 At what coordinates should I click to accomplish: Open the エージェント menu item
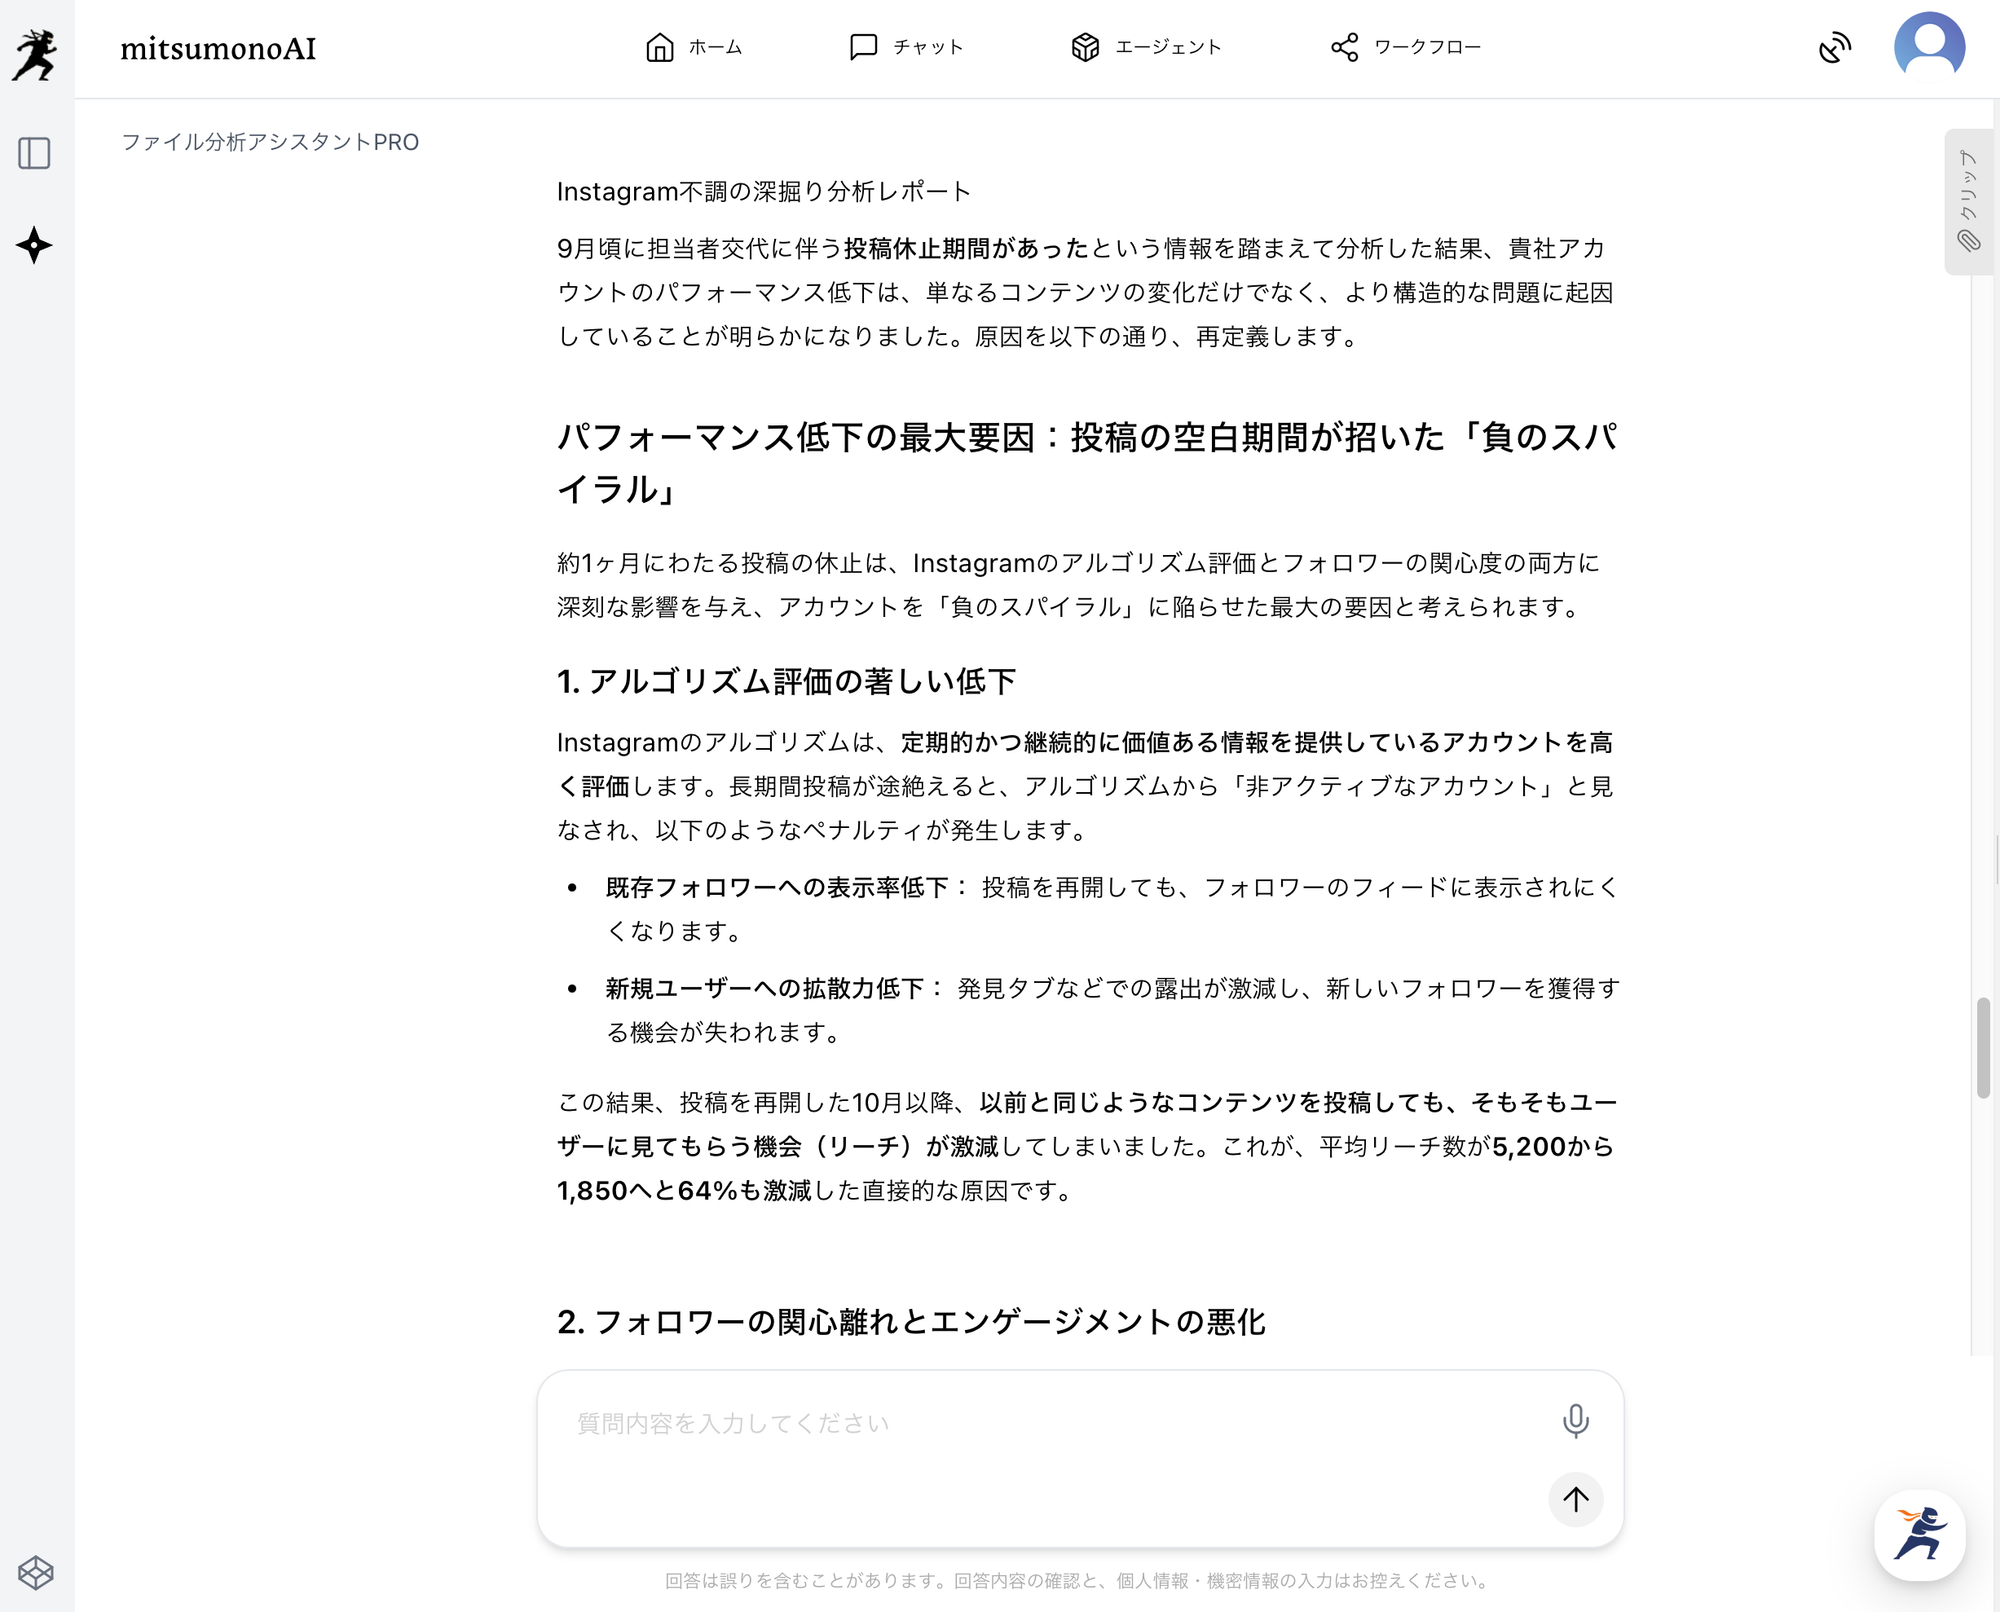click(x=1146, y=47)
